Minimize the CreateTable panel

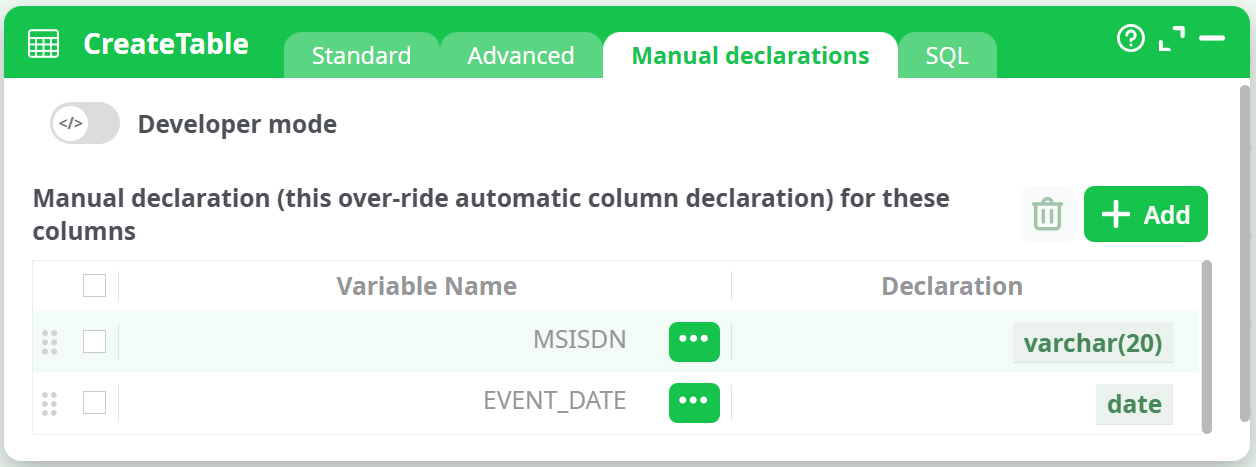point(1212,39)
